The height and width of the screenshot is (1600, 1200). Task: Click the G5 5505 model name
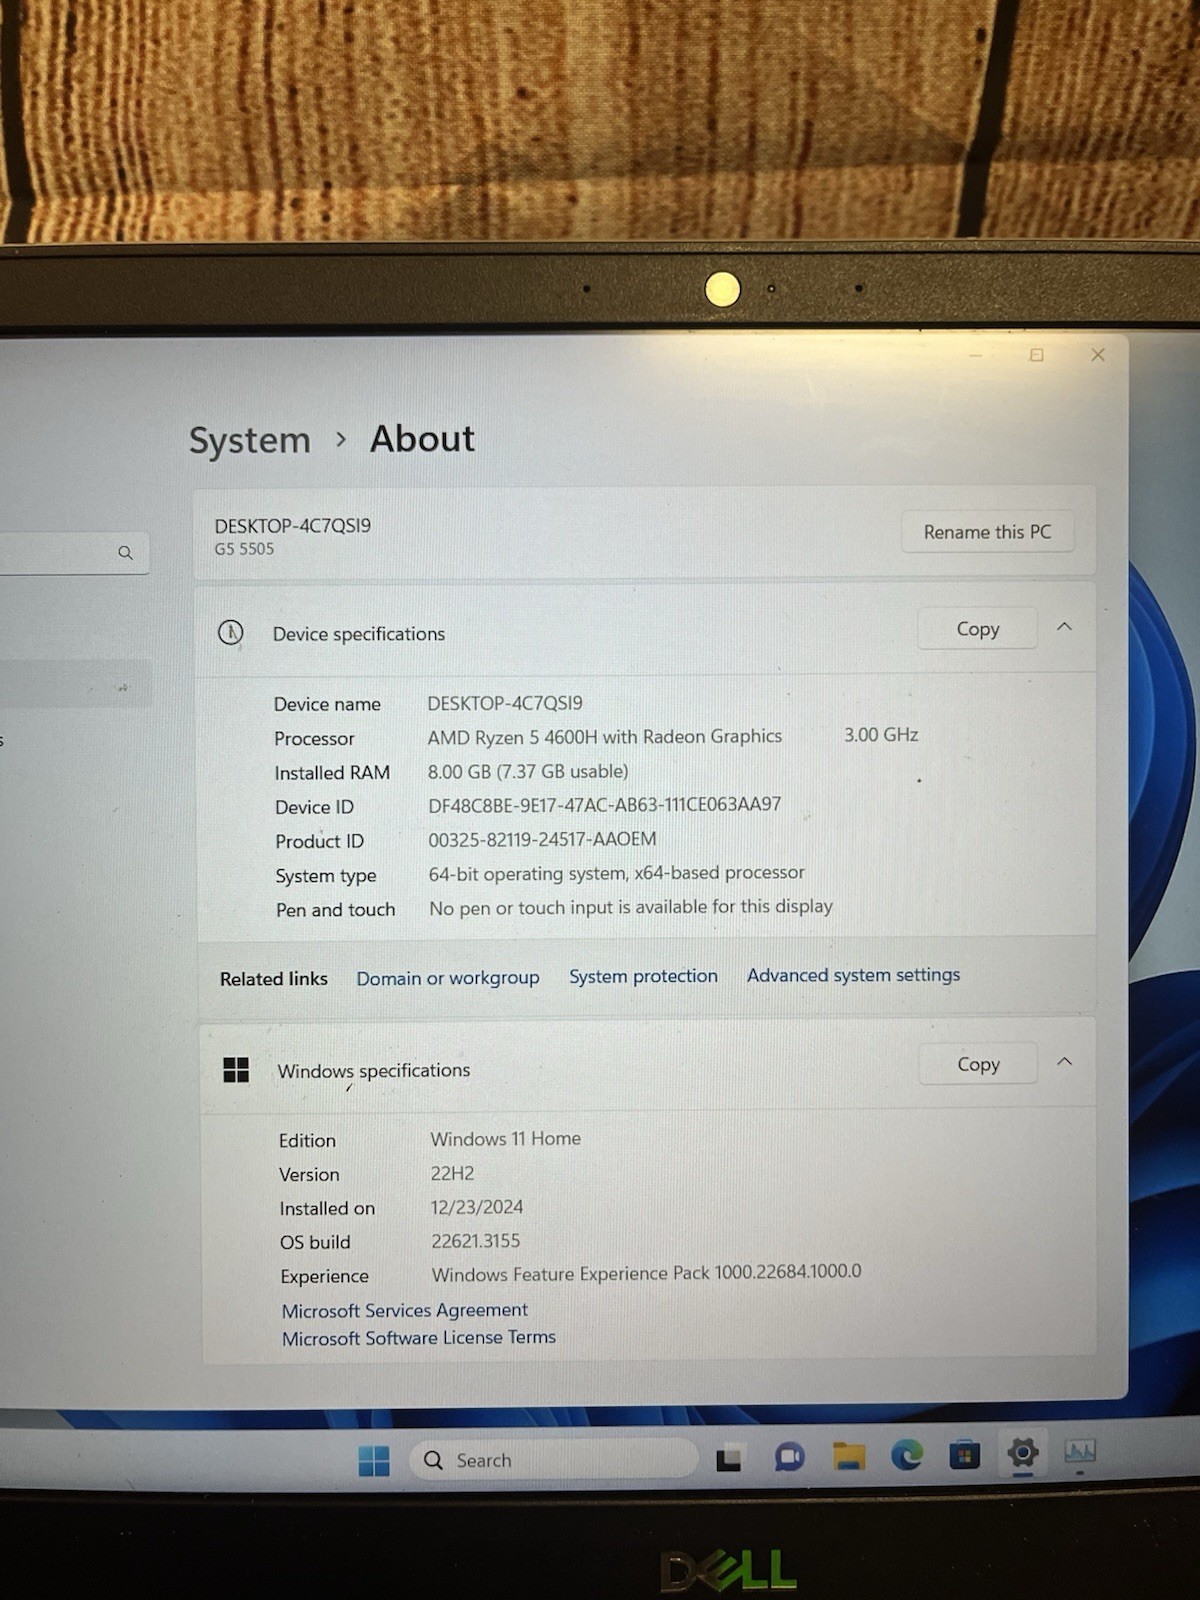244,549
